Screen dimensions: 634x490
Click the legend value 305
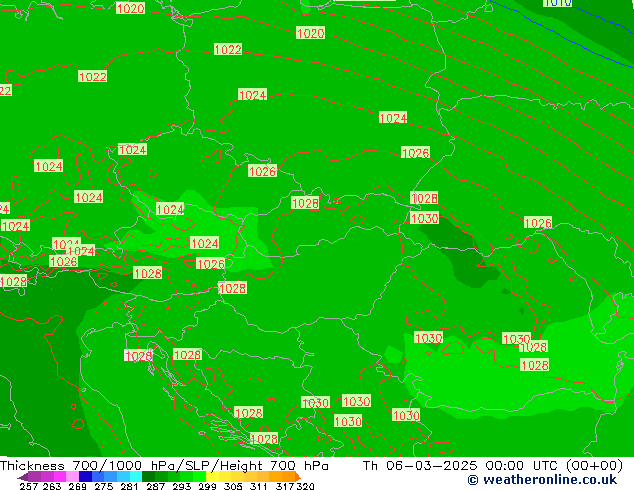[232, 486]
